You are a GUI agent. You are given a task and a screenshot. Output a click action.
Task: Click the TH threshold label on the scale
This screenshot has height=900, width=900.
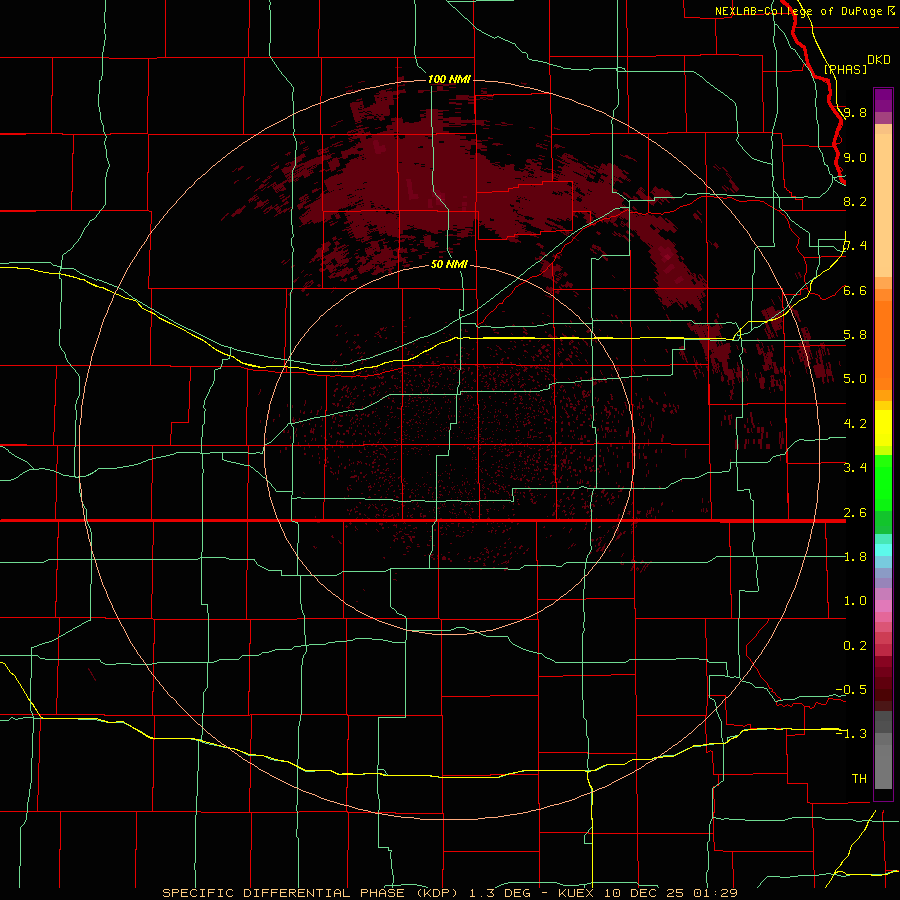point(859,779)
